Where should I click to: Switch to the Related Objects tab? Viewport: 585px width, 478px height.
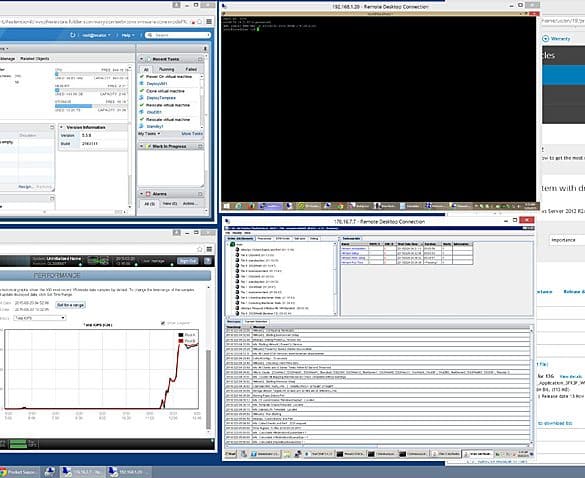(35, 59)
